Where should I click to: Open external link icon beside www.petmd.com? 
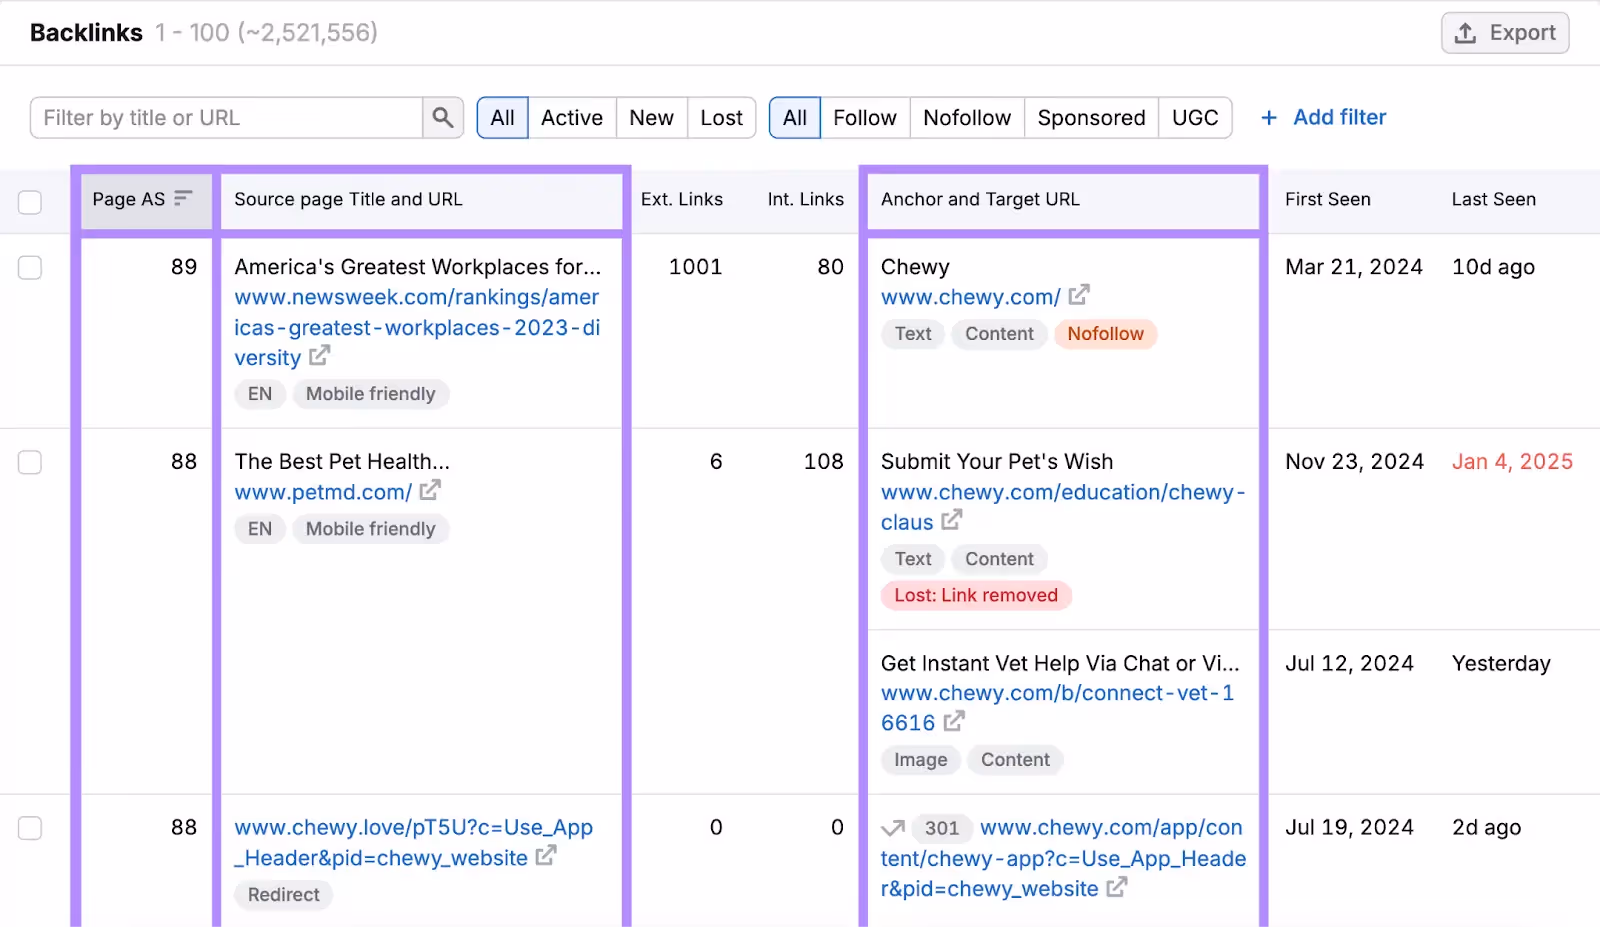[x=430, y=490]
